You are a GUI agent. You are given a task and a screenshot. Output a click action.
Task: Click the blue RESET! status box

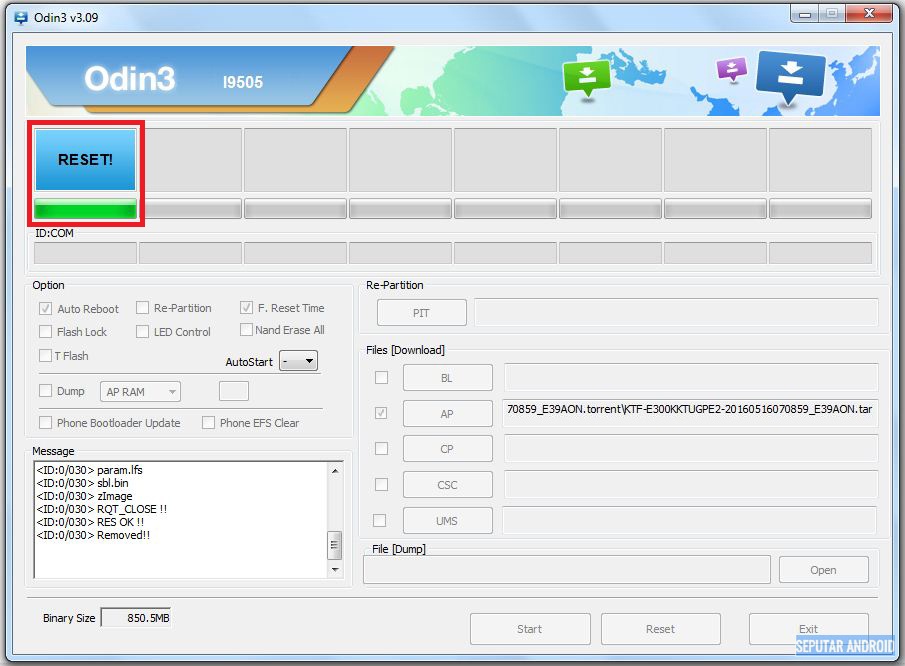tap(85, 160)
